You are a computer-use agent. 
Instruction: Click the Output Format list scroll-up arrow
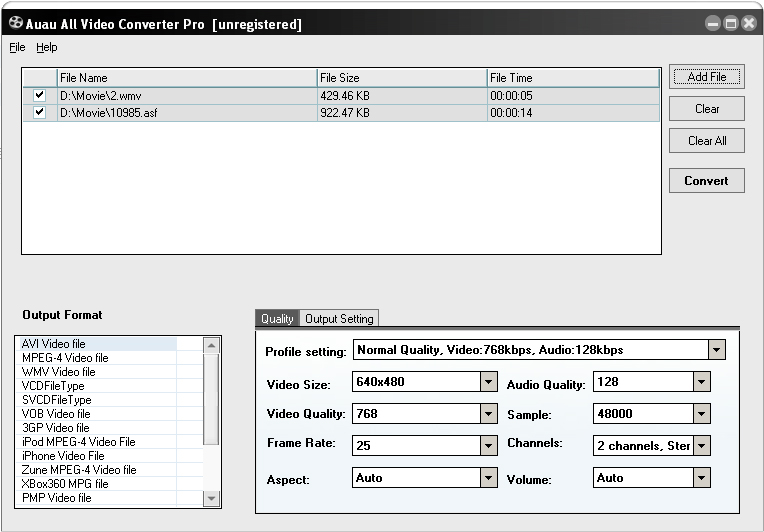click(211, 345)
